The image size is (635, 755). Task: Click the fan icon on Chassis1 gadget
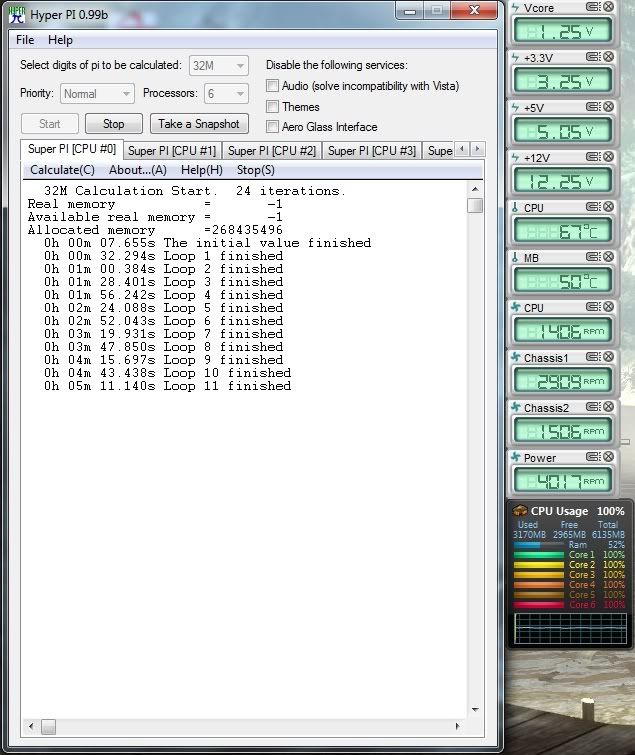click(516, 357)
